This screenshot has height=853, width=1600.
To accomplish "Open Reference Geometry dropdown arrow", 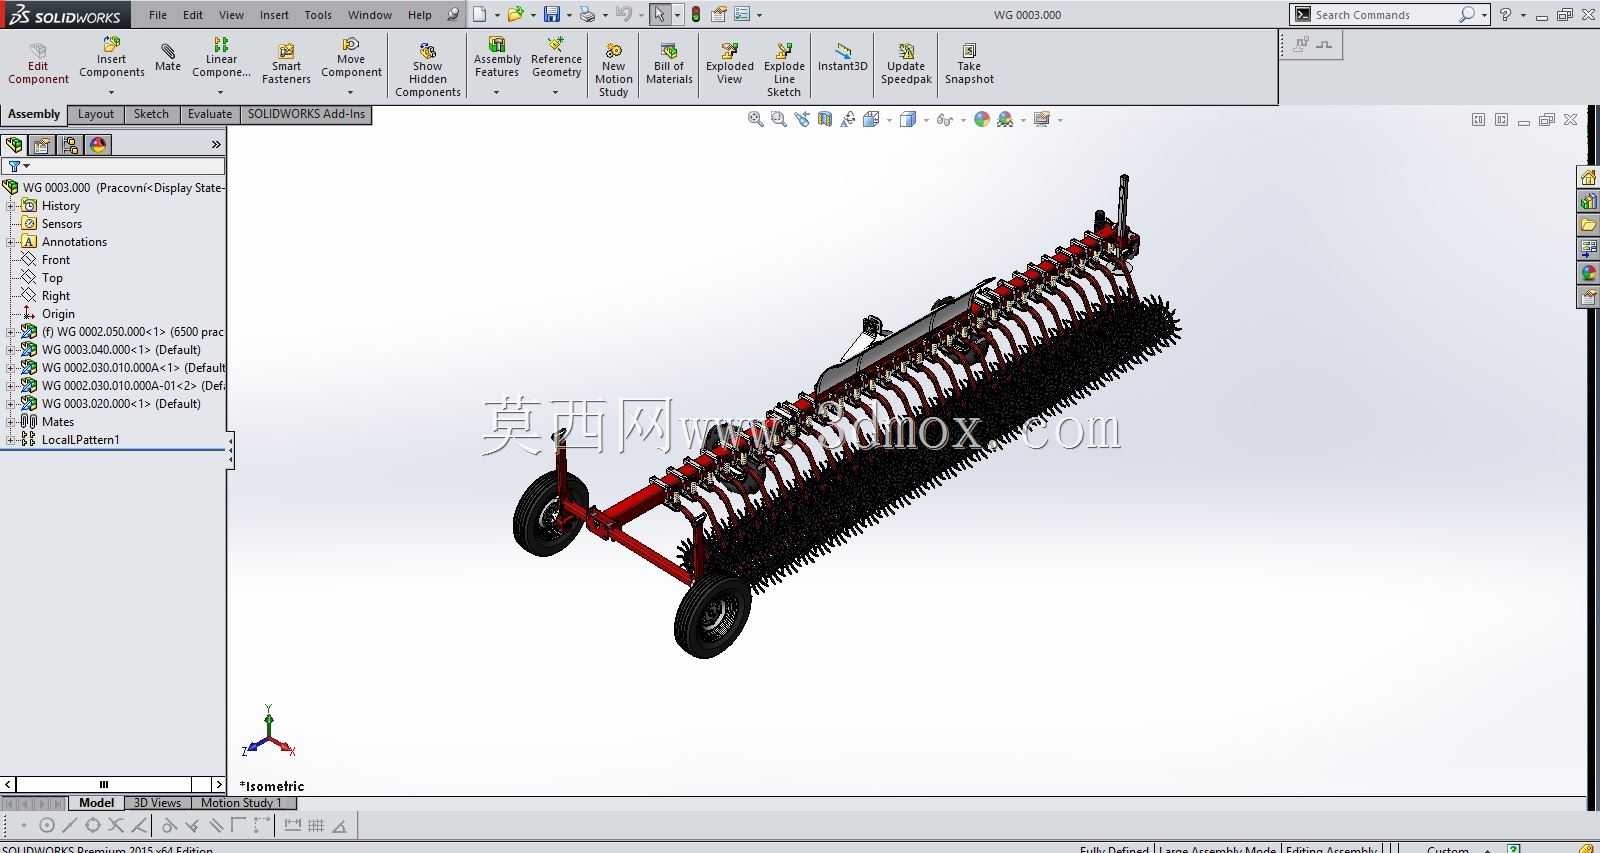I will [x=556, y=93].
